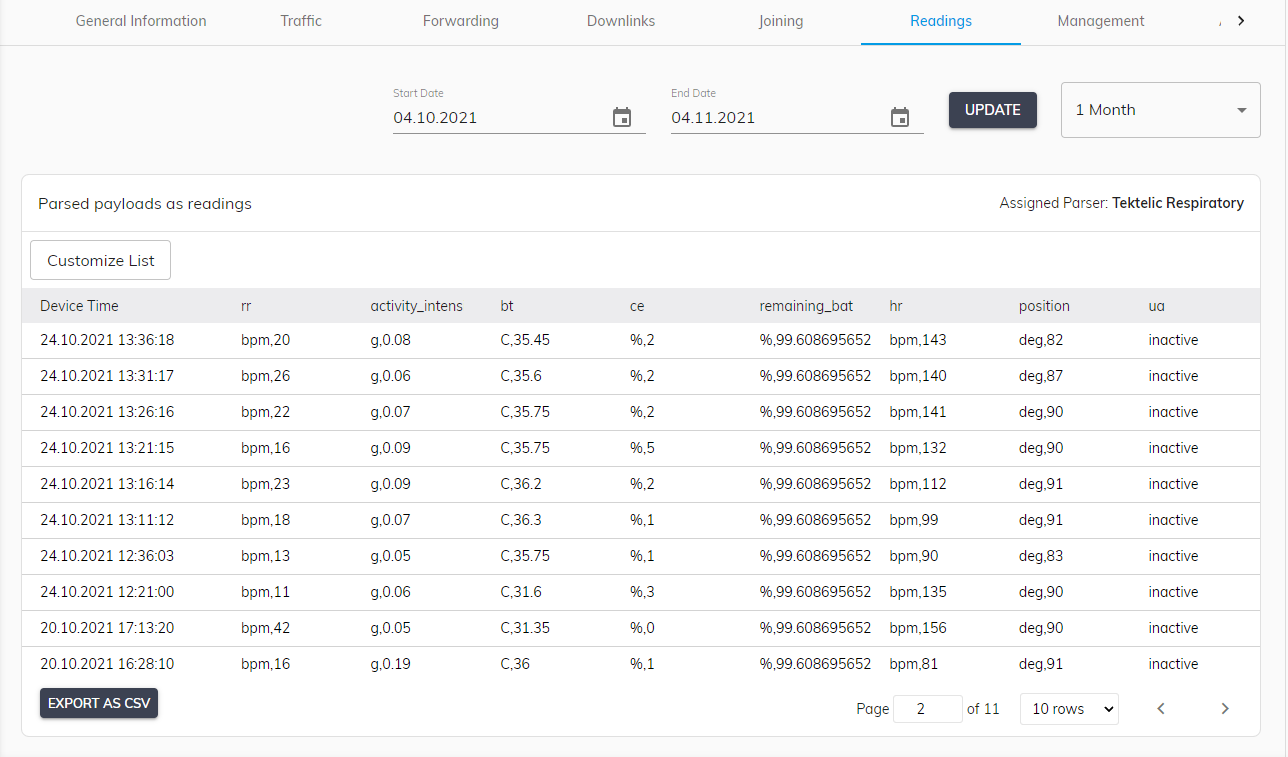Click the UPDATE button

pos(993,110)
